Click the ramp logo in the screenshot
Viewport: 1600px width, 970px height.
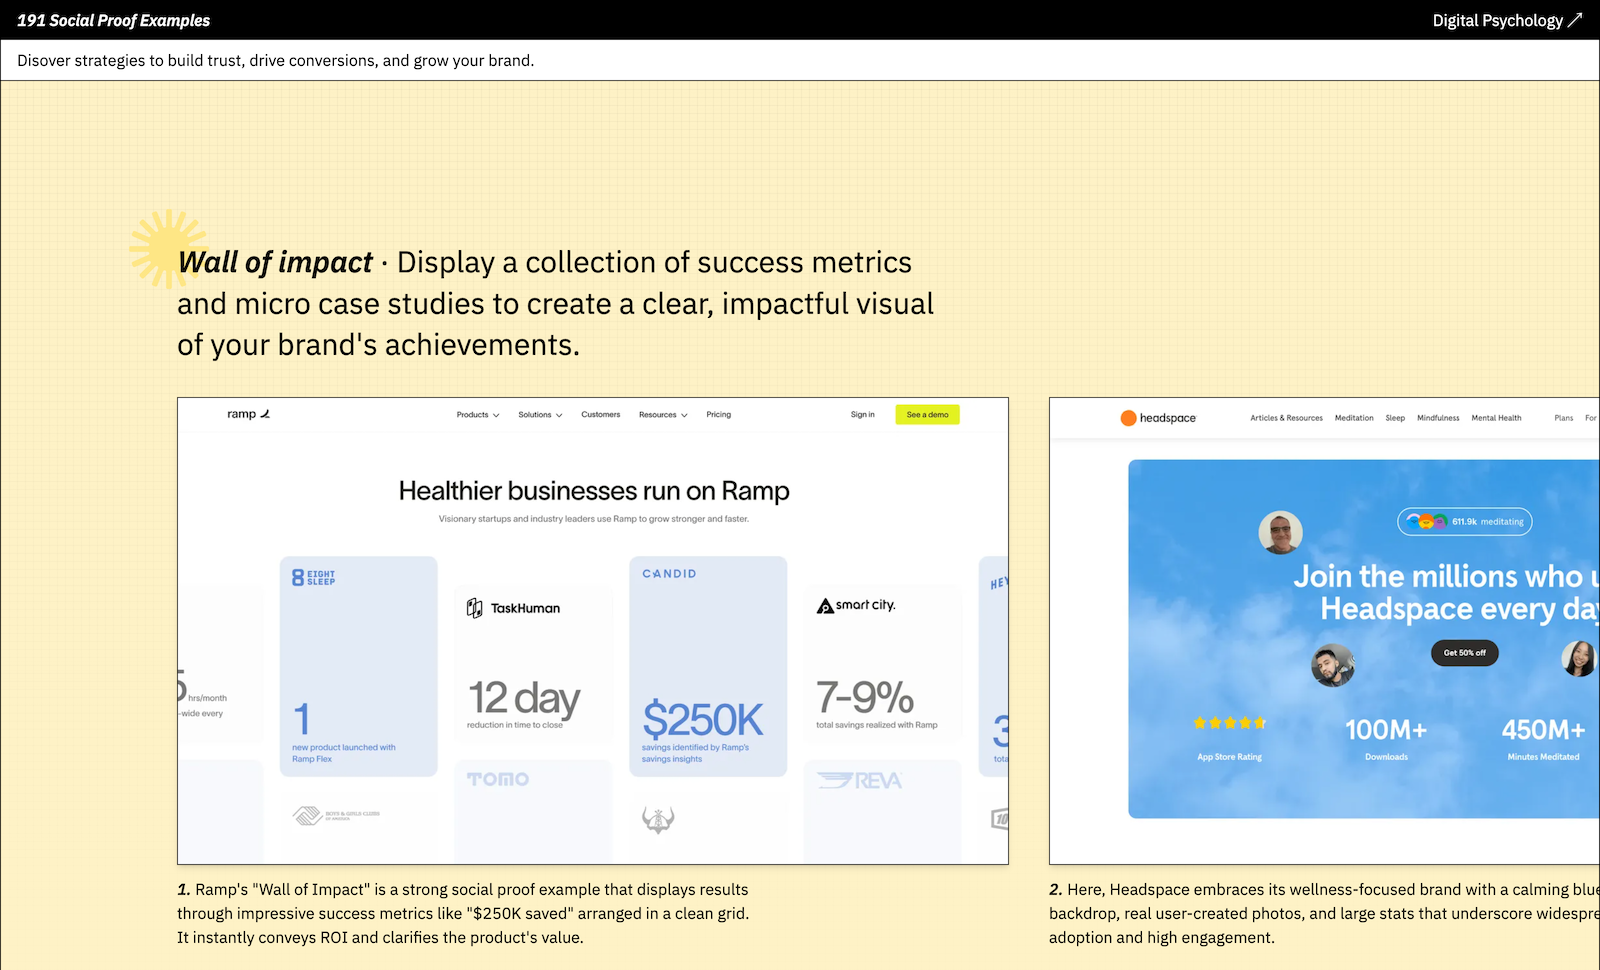[248, 414]
